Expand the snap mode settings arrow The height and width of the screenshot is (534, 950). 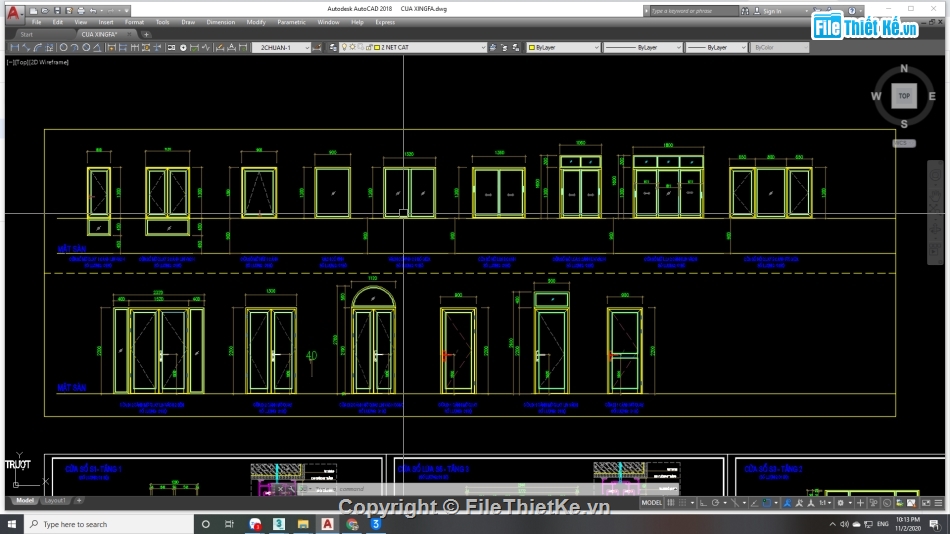(x=693, y=502)
